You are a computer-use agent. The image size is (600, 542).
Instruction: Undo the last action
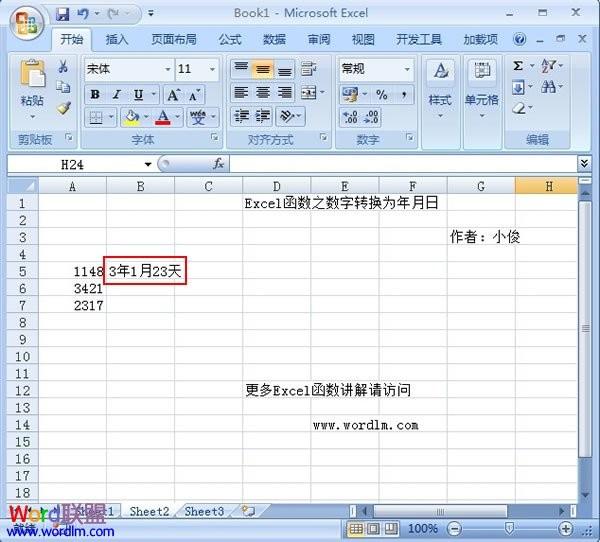[x=83, y=14]
